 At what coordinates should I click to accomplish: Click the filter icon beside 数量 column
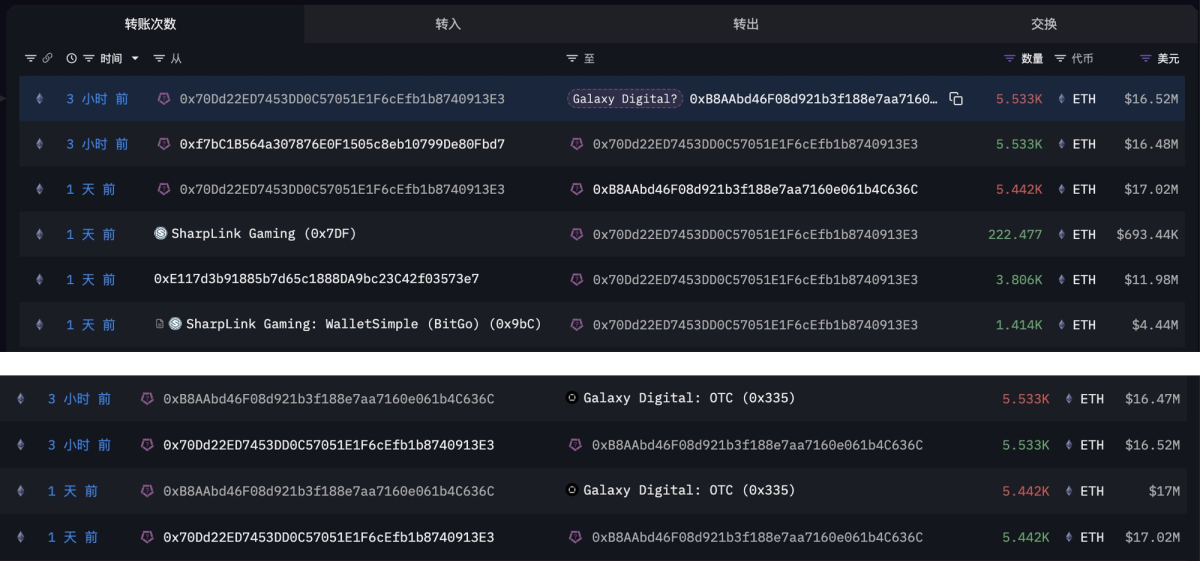click(x=1009, y=59)
